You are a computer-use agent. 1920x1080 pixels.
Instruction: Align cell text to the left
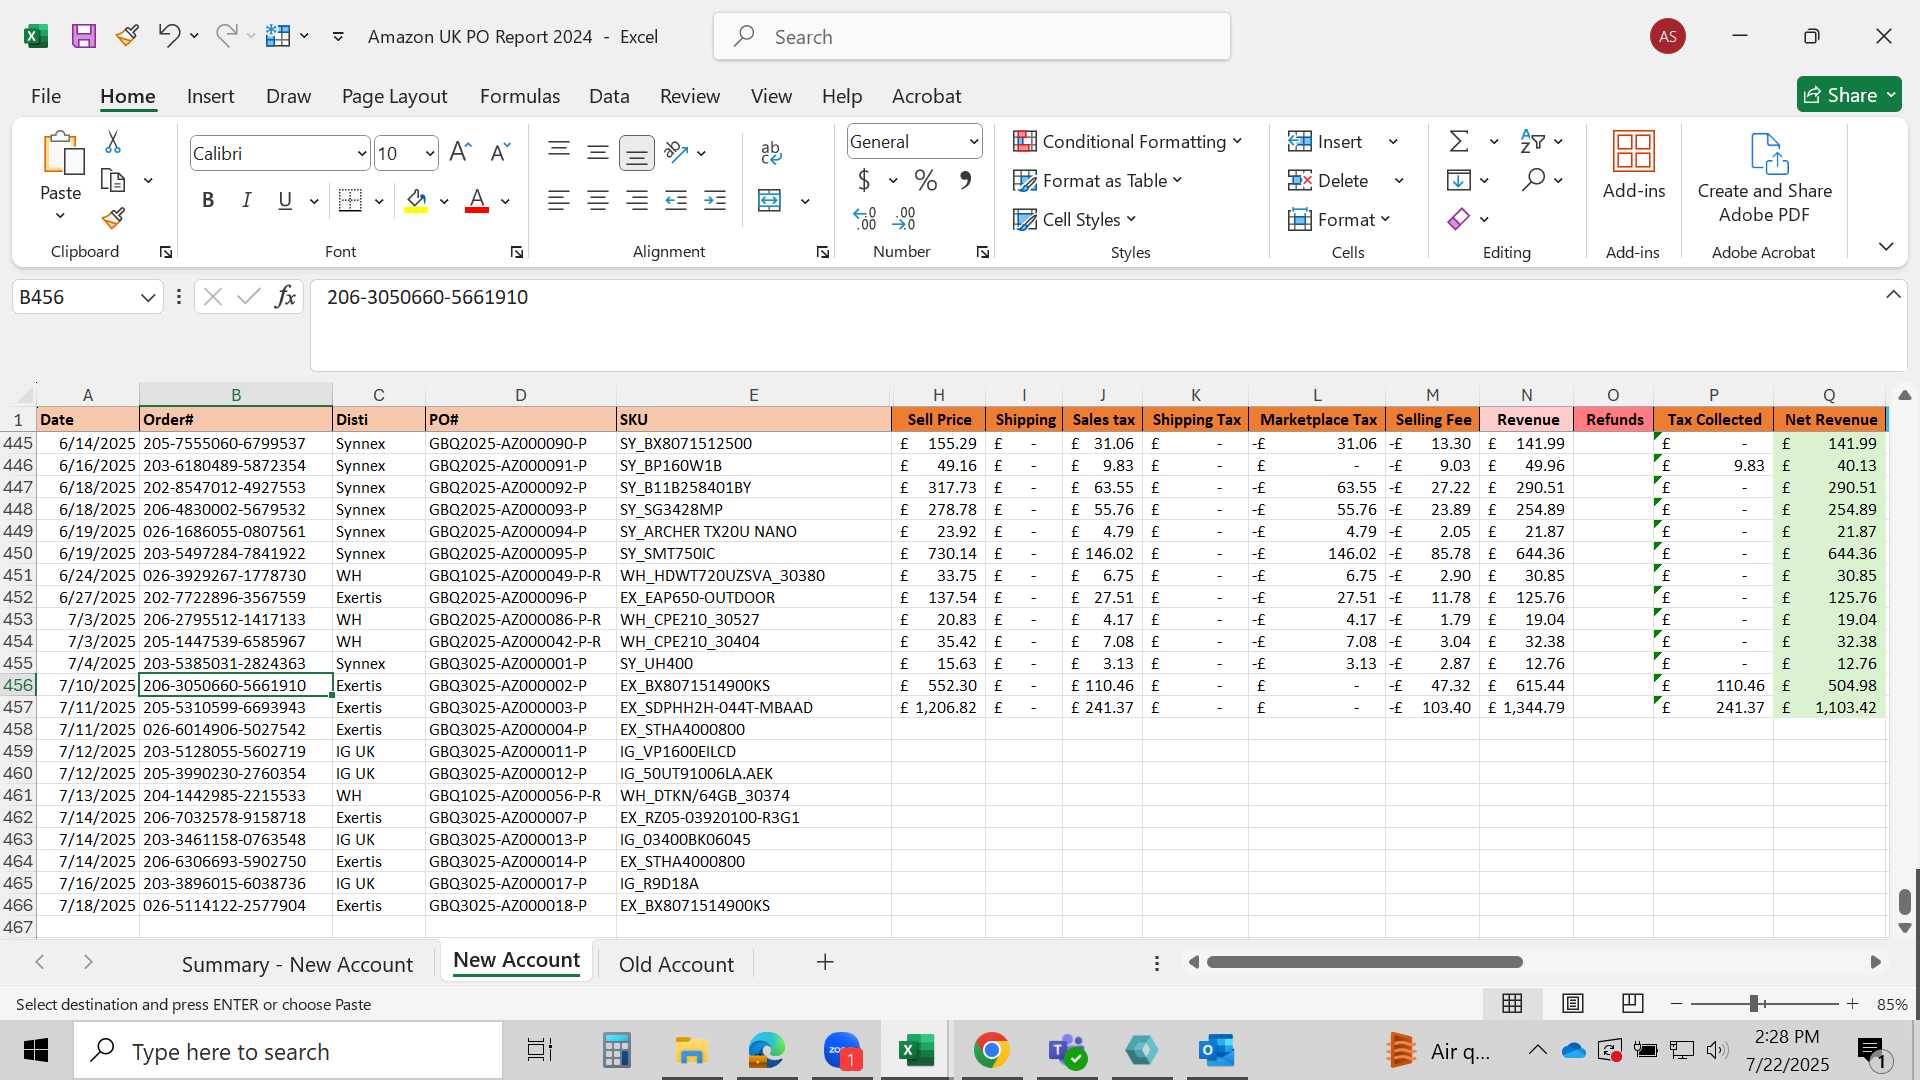(559, 201)
